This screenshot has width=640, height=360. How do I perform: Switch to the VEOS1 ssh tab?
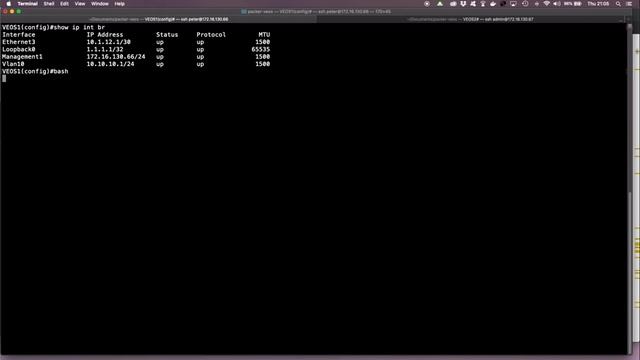point(159,19)
